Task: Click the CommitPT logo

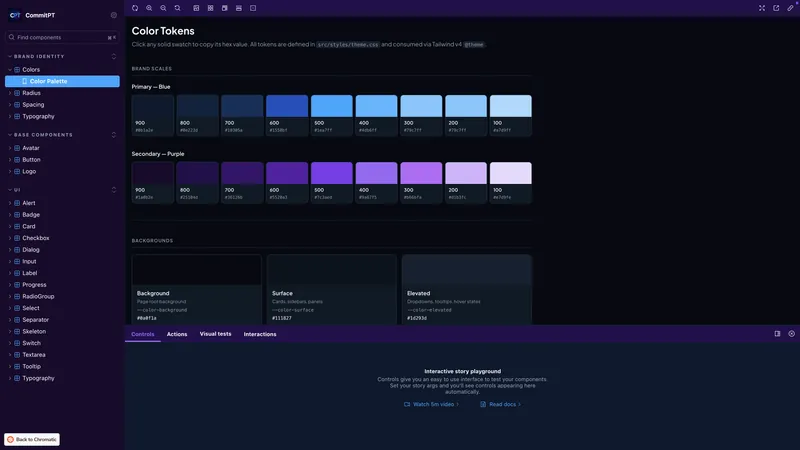Action: coord(32,15)
